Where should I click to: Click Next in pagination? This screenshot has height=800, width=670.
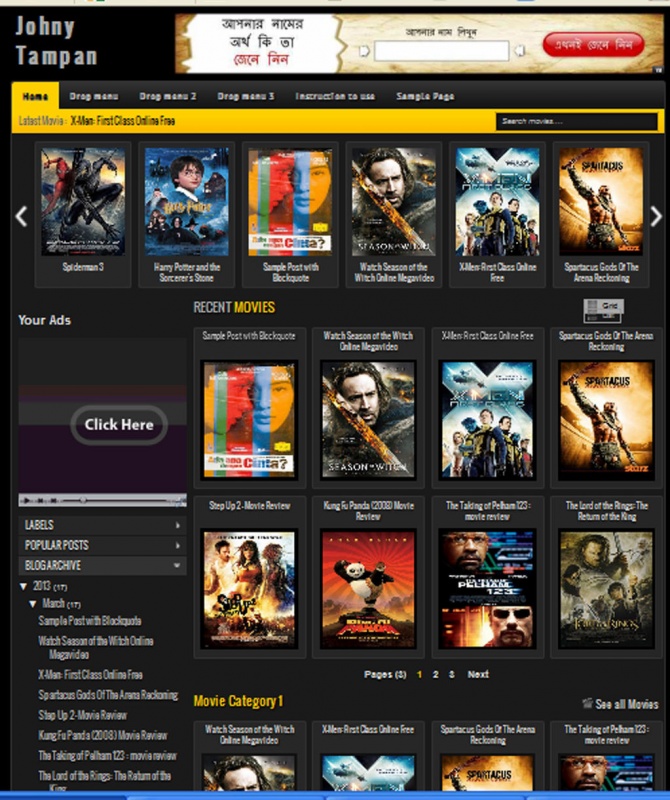[x=478, y=674]
